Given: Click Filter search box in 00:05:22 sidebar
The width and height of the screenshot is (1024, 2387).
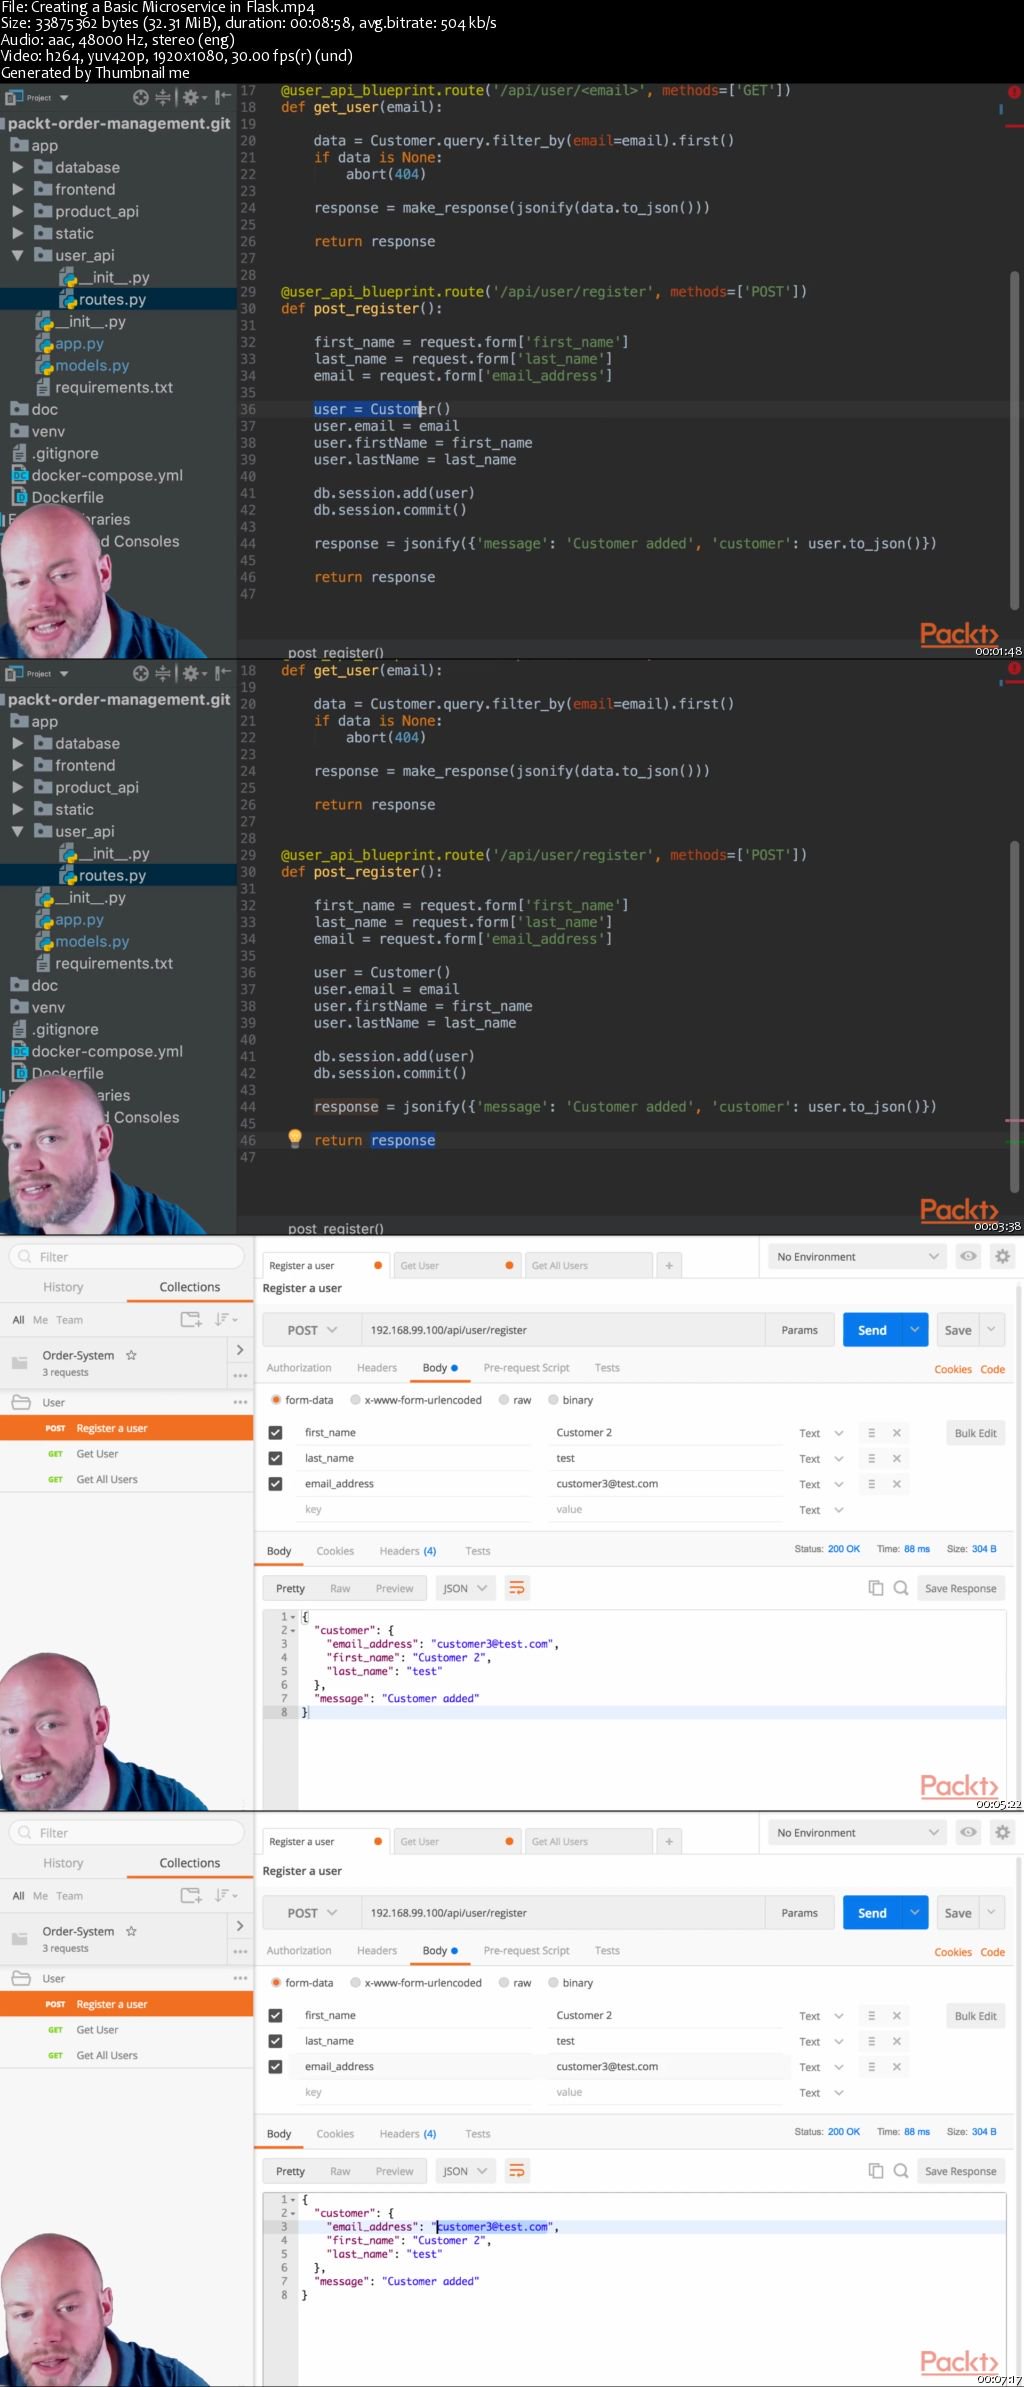Looking at the screenshot, I should (x=127, y=1257).
